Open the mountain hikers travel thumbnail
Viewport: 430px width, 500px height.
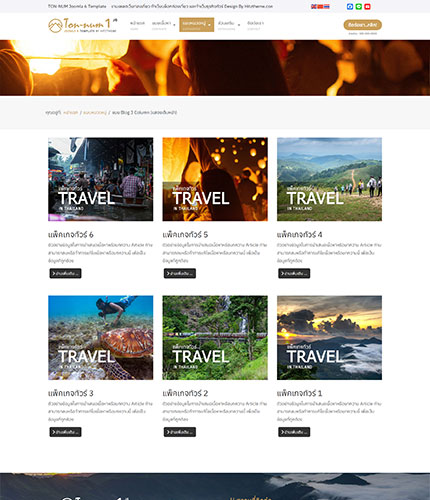(x=329, y=179)
